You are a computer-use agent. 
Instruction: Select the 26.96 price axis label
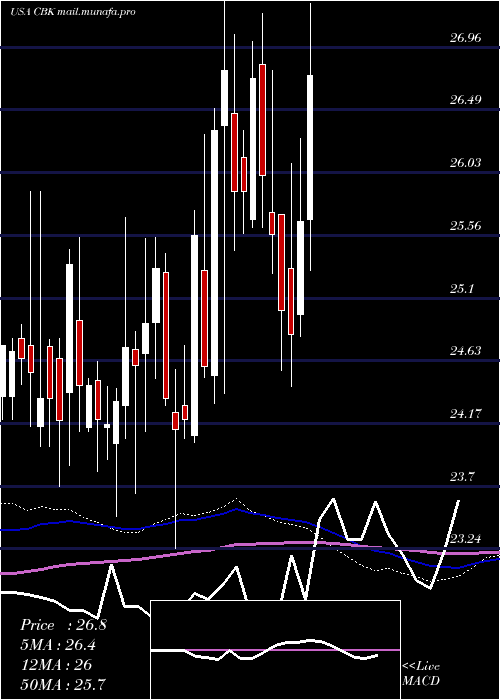pos(466,38)
